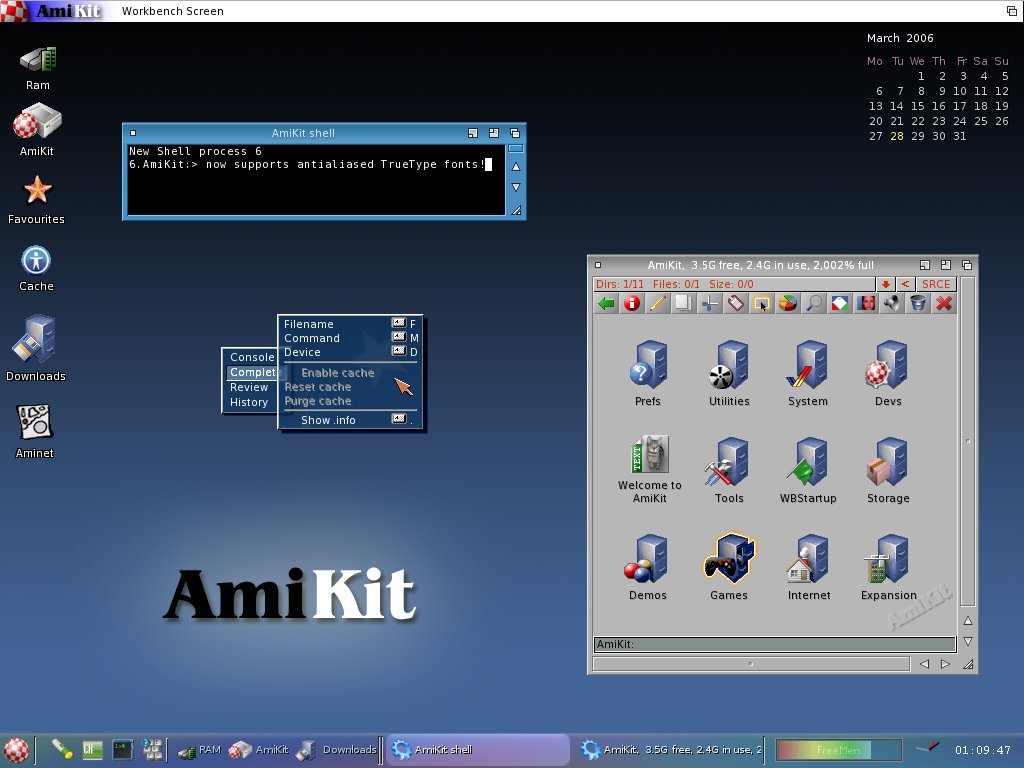Open the Ram disk desktop icon
Screen dimensions: 1024x768
pos(38,68)
